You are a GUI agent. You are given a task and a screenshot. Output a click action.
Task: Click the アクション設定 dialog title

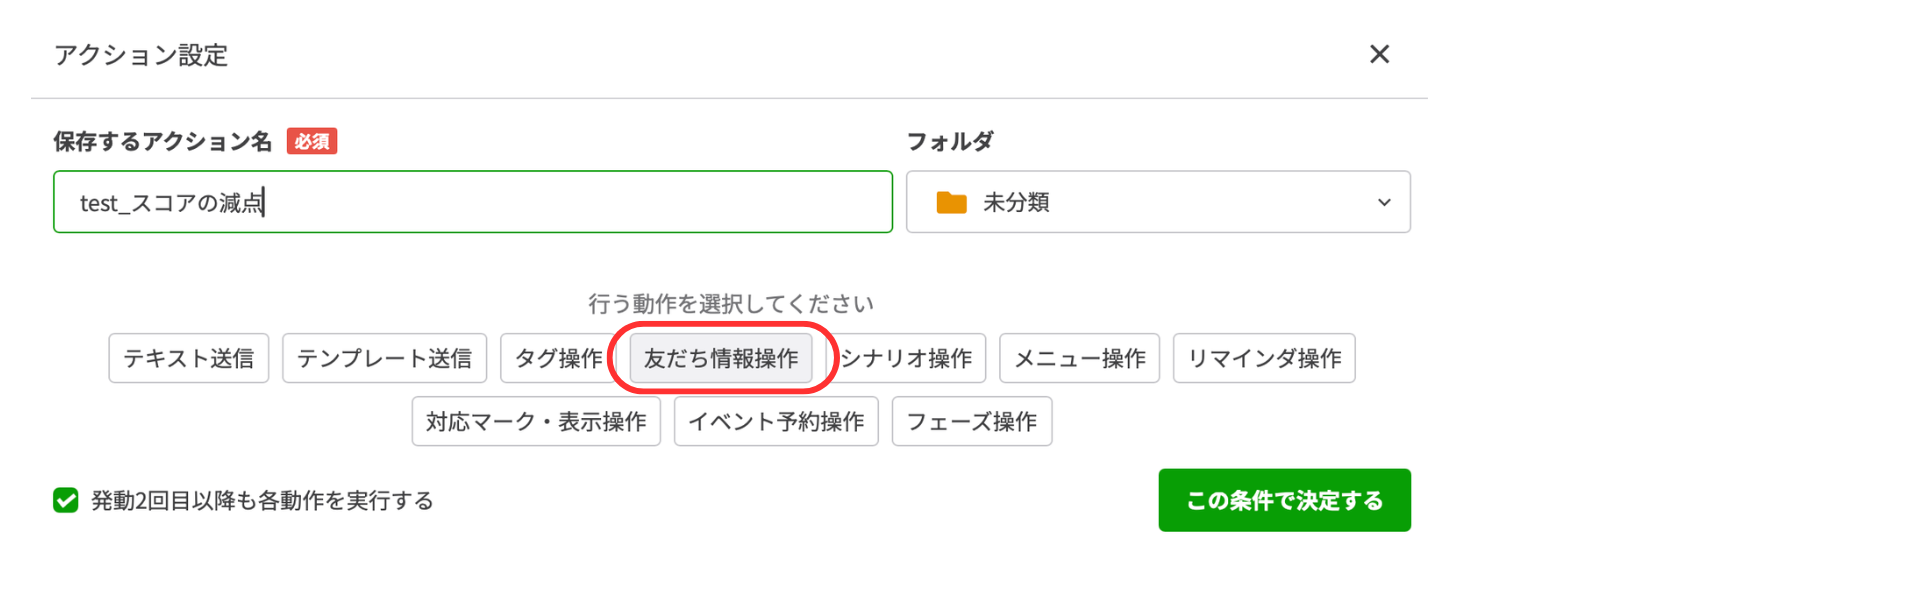141,56
